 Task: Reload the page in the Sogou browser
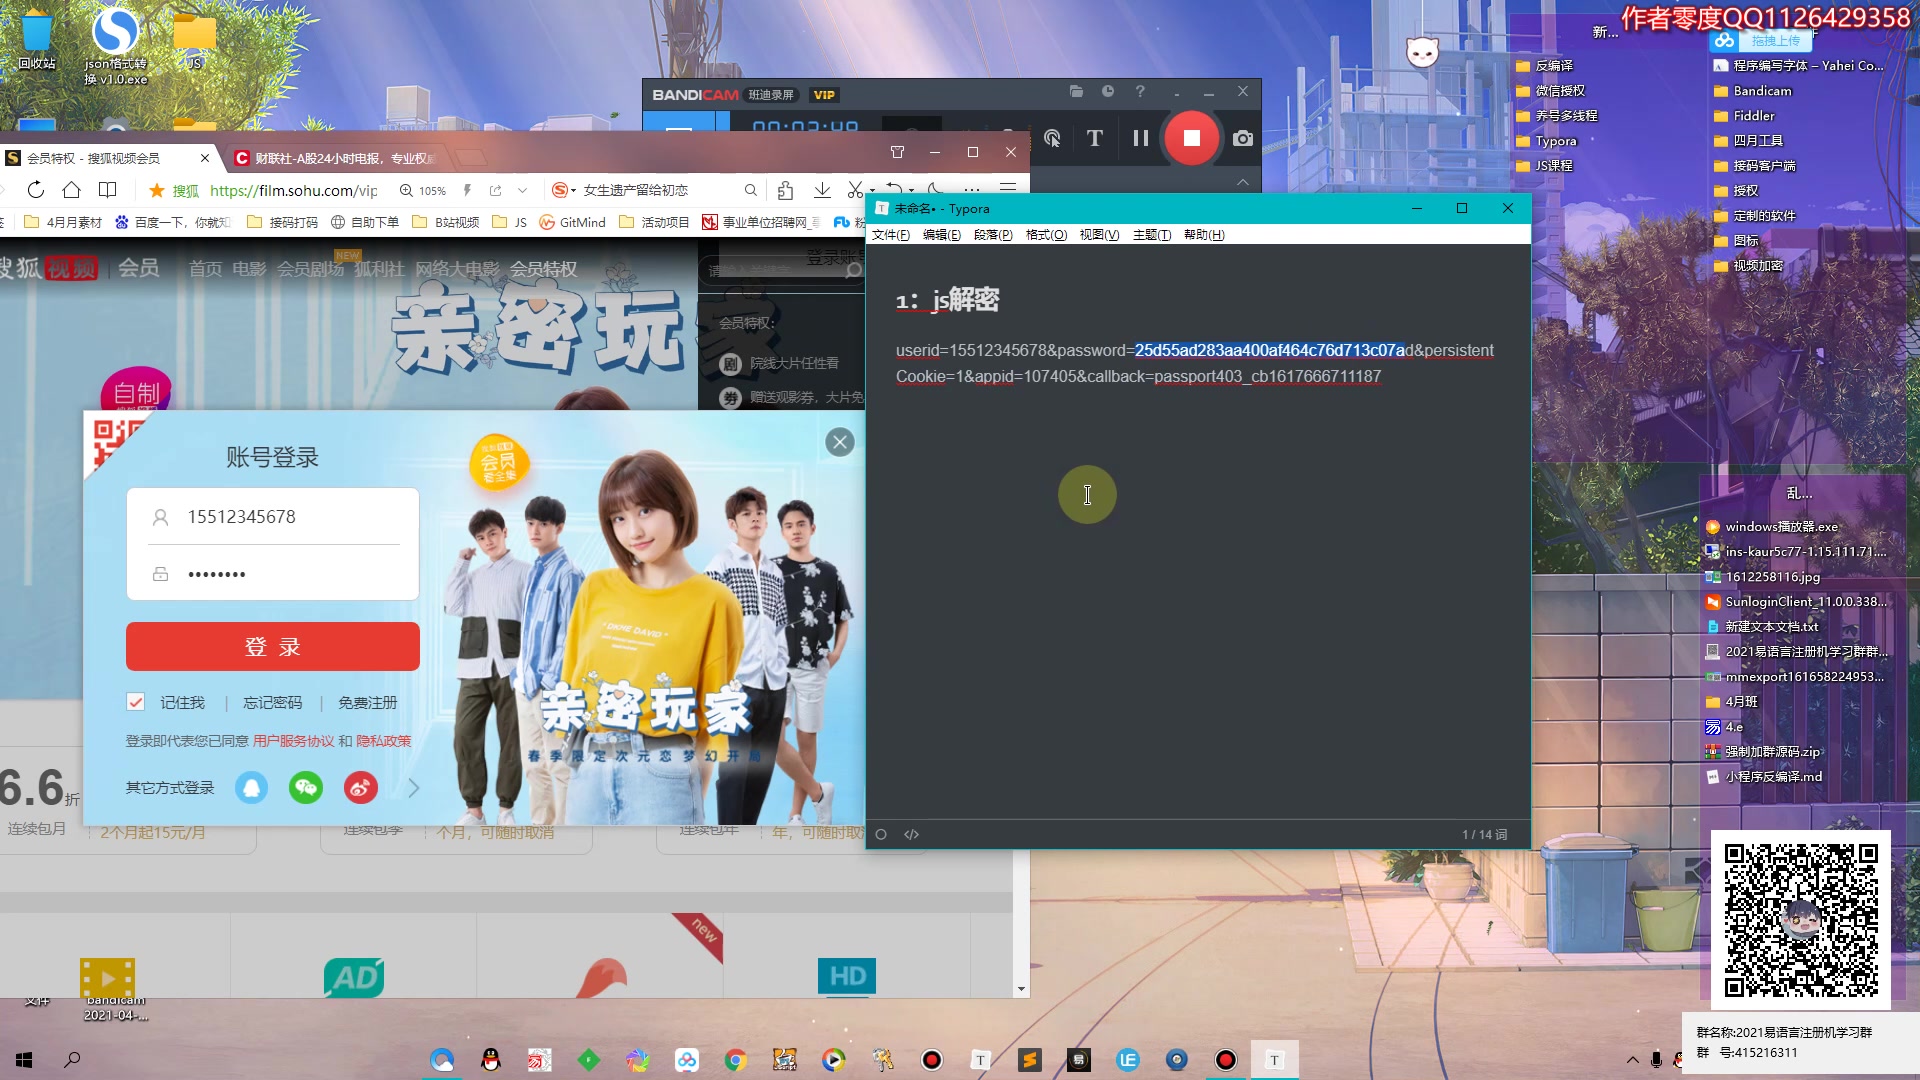[x=36, y=190]
